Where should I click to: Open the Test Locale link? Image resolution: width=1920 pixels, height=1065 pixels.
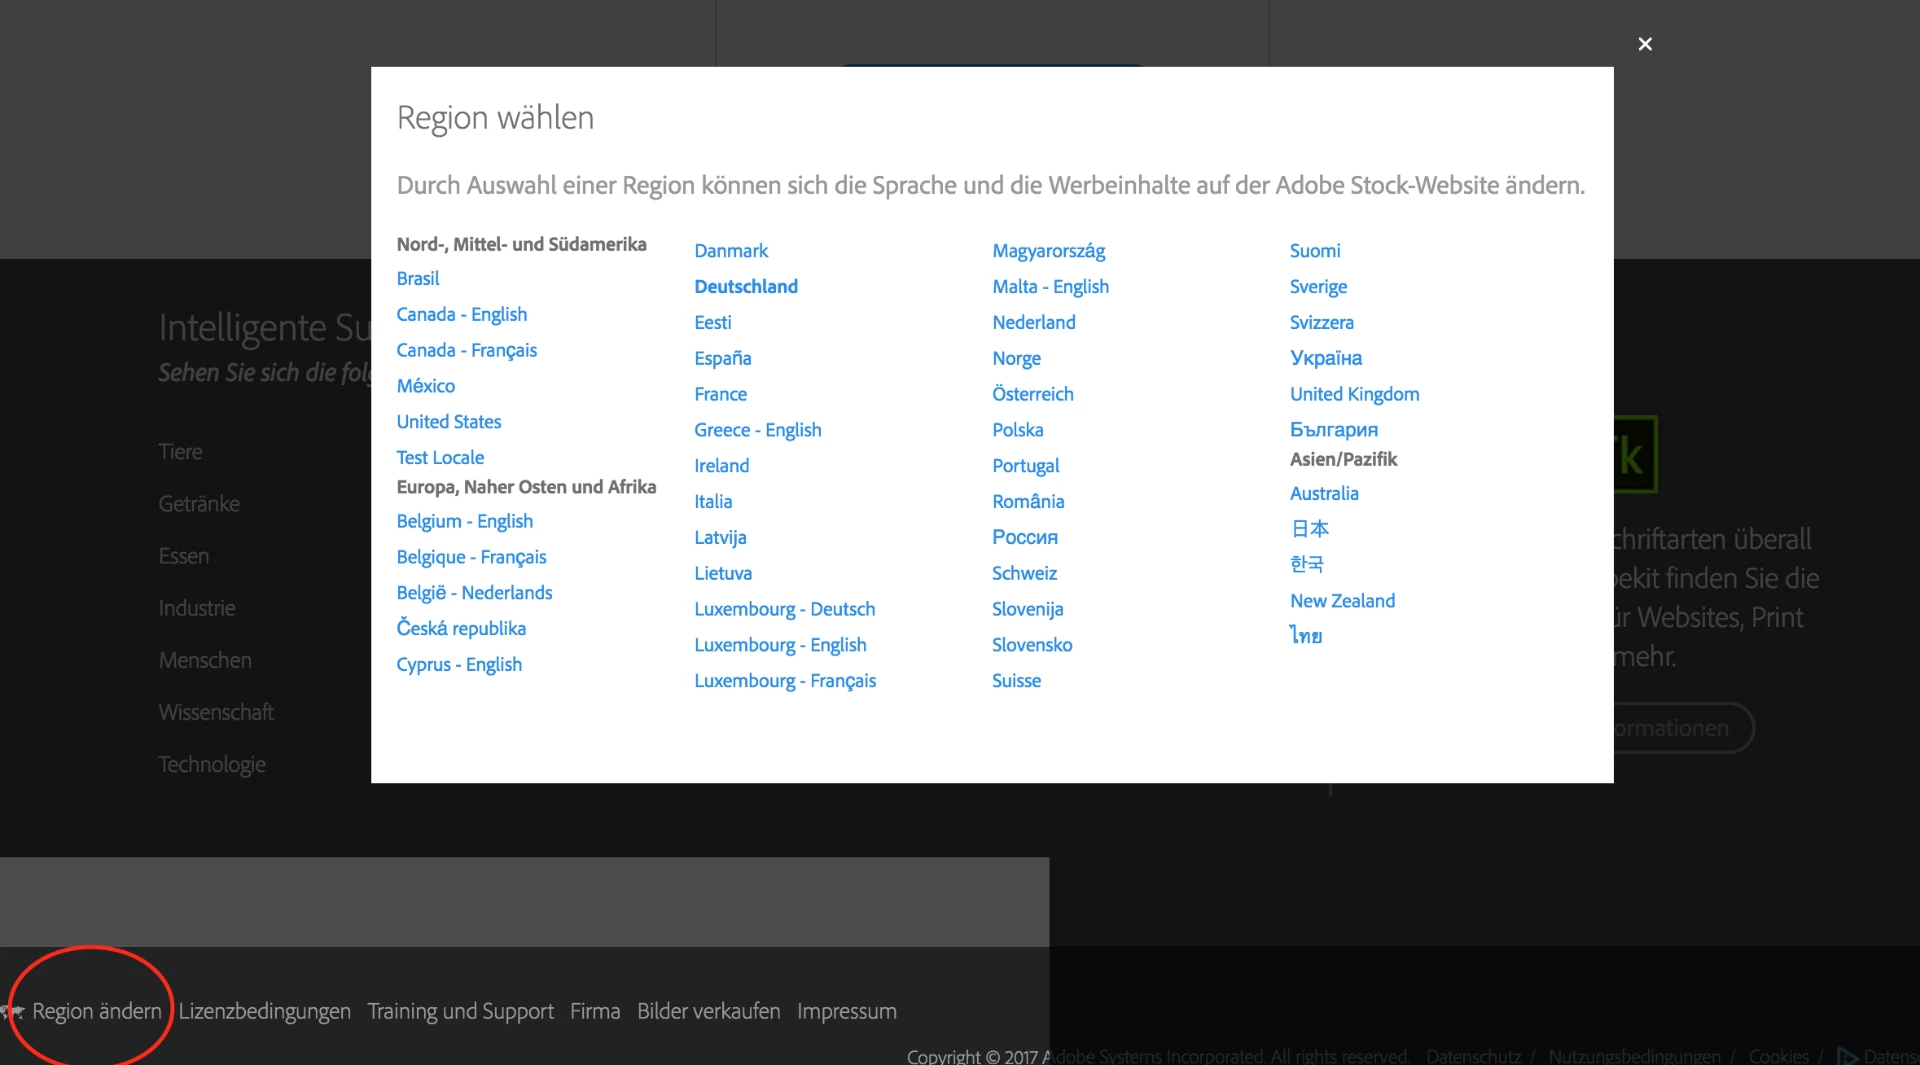(x=440, y=458)
